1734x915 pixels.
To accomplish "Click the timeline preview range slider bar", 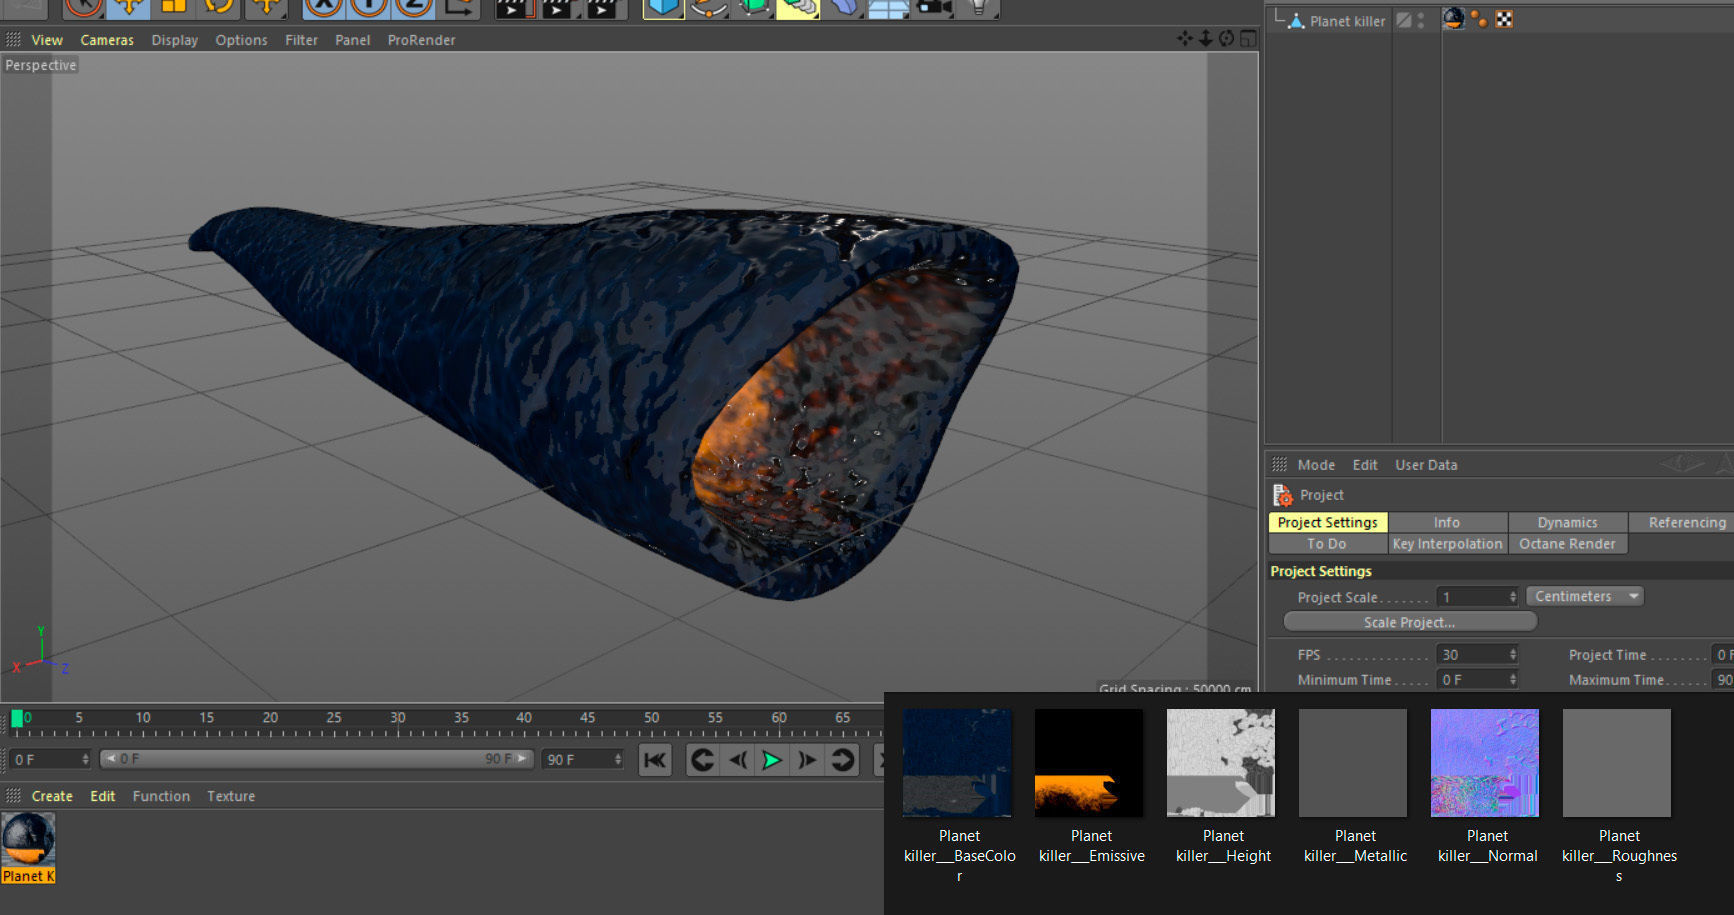I will point(317,759).
